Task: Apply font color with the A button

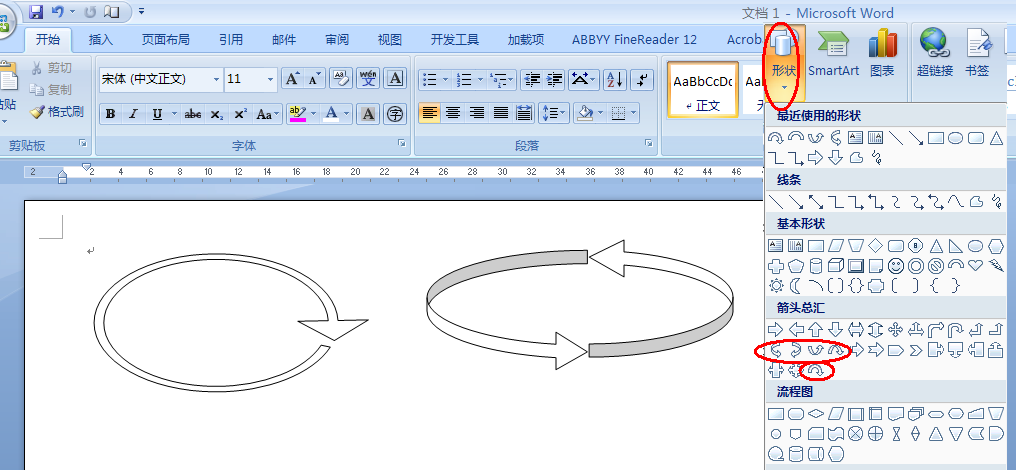Action: point(331,114)
